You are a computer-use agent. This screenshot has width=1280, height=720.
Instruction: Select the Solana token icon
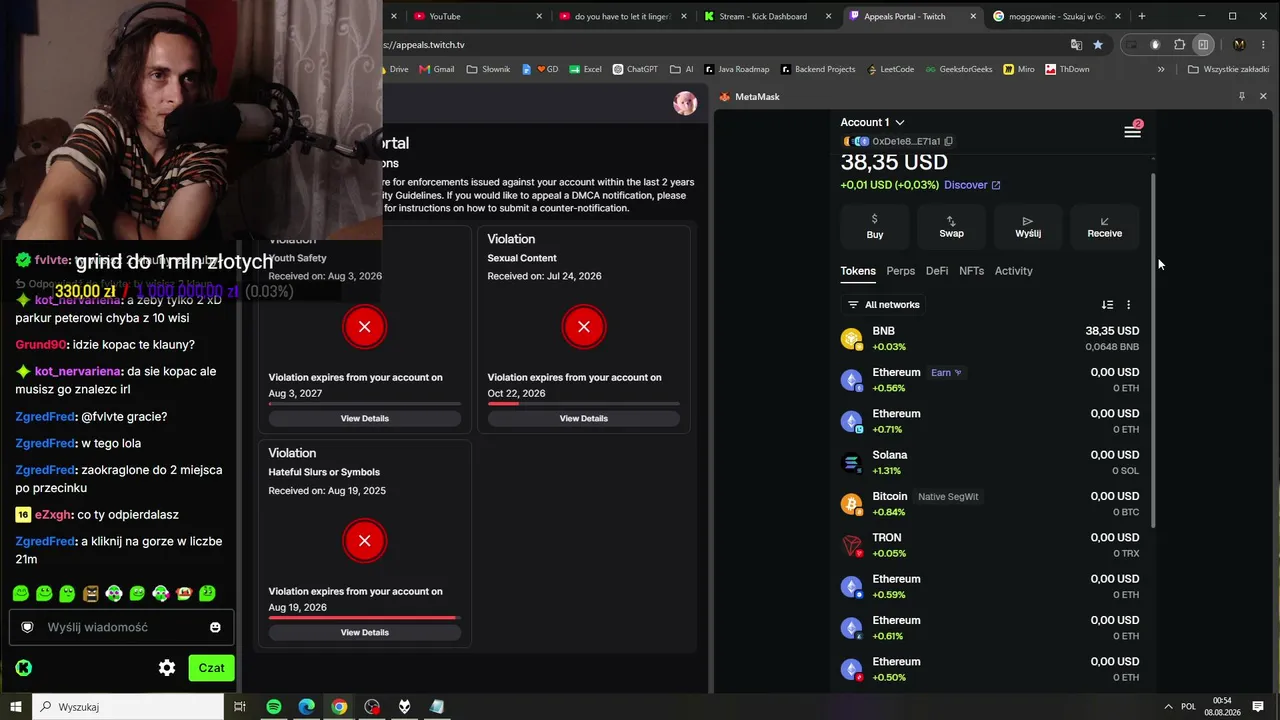[851, 463]
